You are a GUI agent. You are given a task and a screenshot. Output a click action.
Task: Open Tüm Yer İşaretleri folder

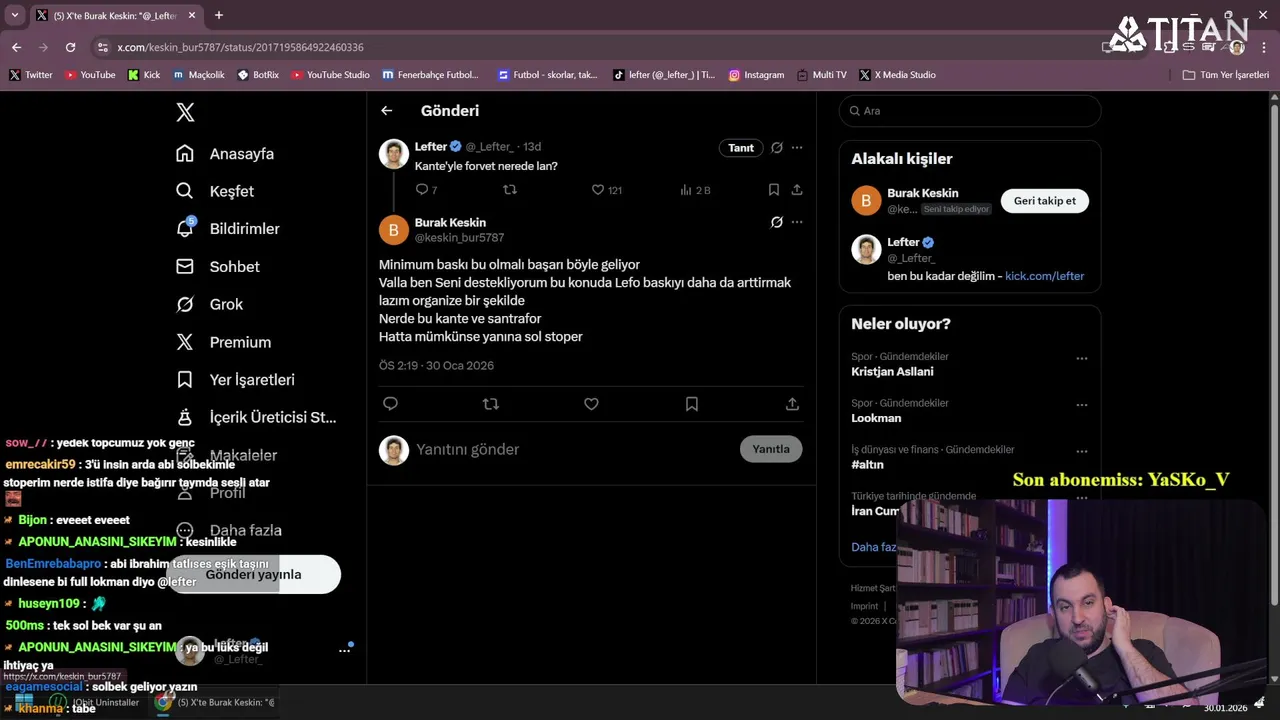1225,75
